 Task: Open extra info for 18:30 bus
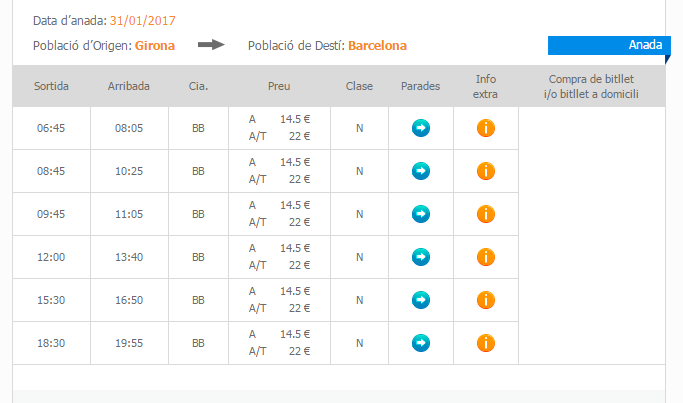[x=485, y=343]
